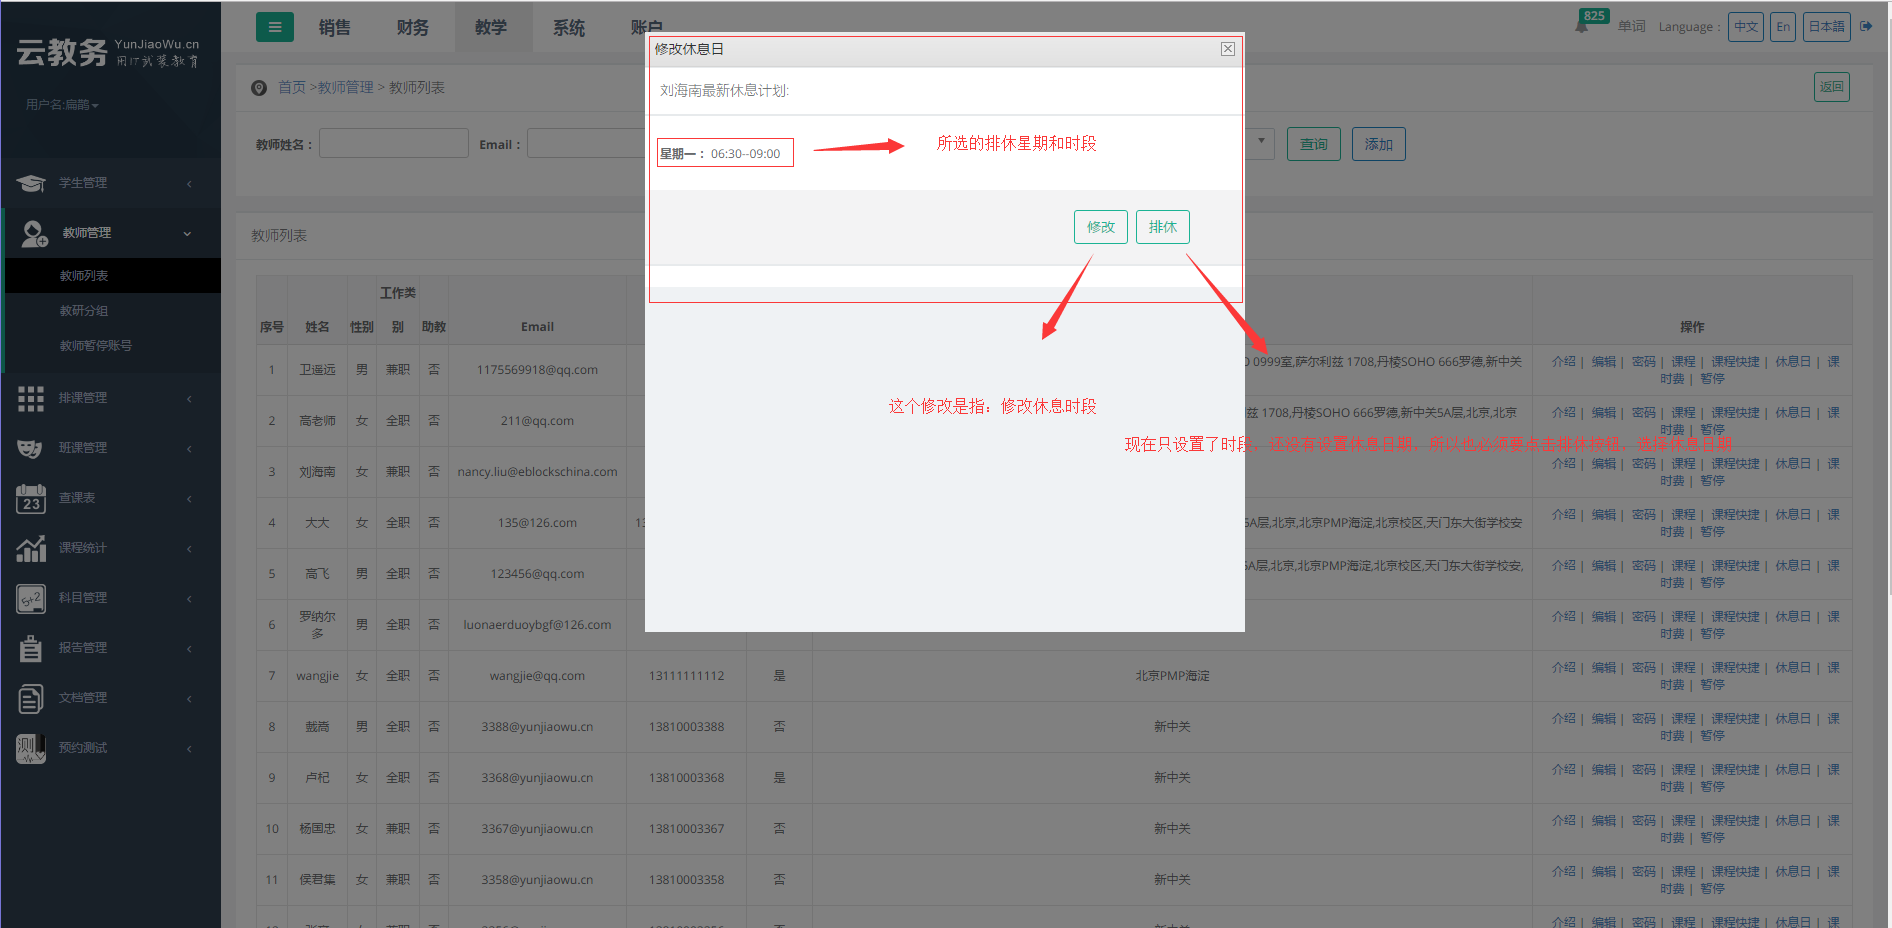Open the 销售 top menu tab
1892x928 pixels.
point(334,28)
